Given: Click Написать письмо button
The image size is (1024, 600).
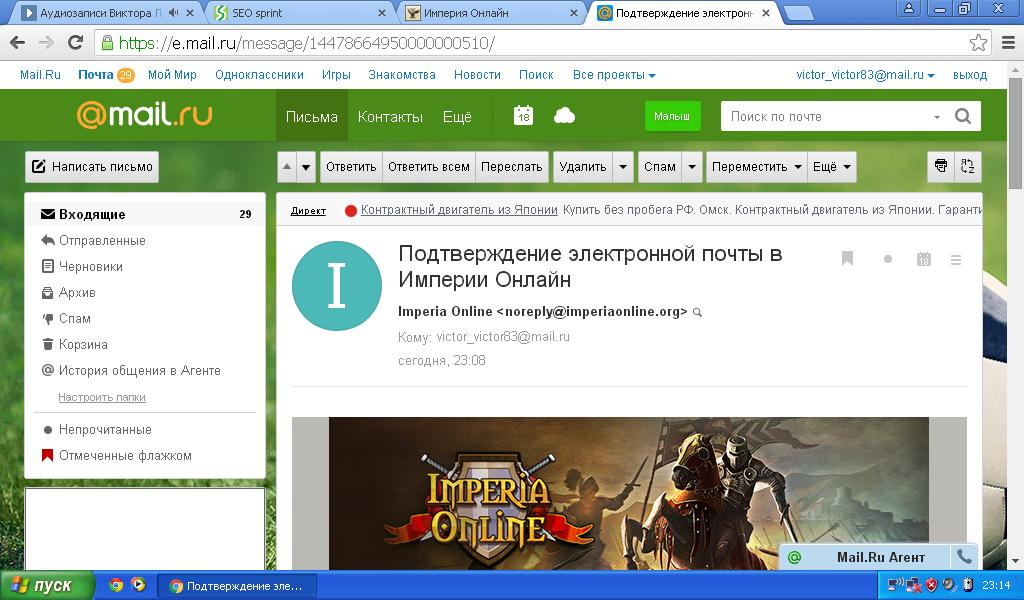Looking at the screenshot, I should coord(92,166).
